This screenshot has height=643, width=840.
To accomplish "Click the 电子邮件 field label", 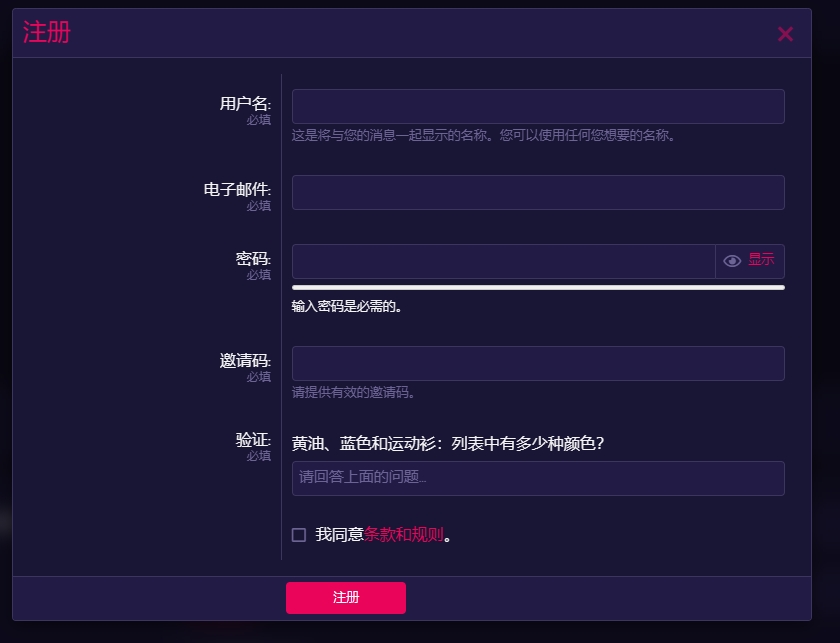I will (237, 189).
